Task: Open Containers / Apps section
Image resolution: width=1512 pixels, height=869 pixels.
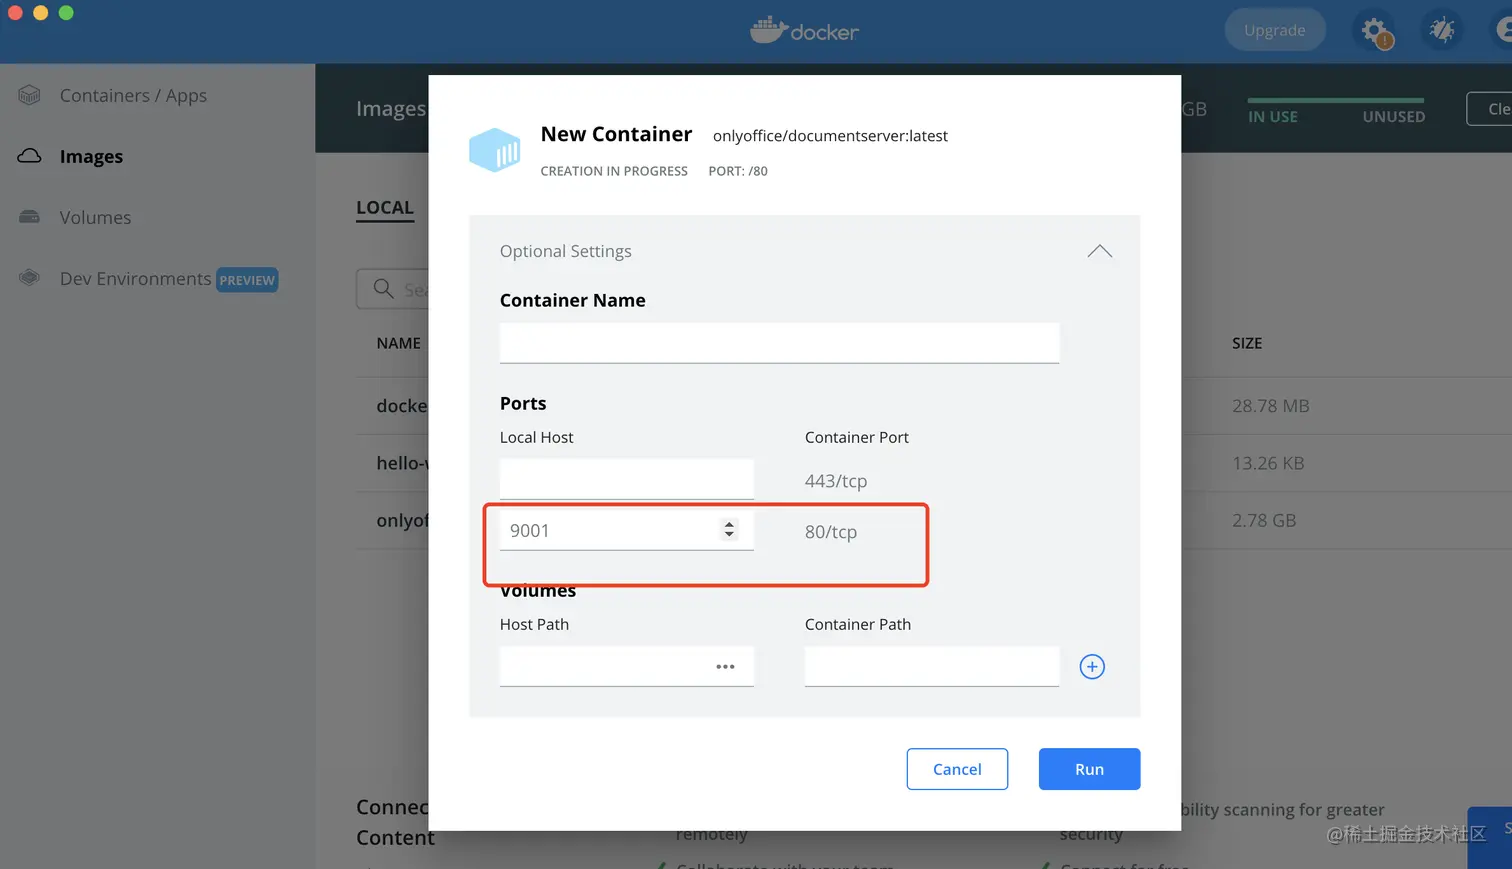Action: click(x=133, y=95)
